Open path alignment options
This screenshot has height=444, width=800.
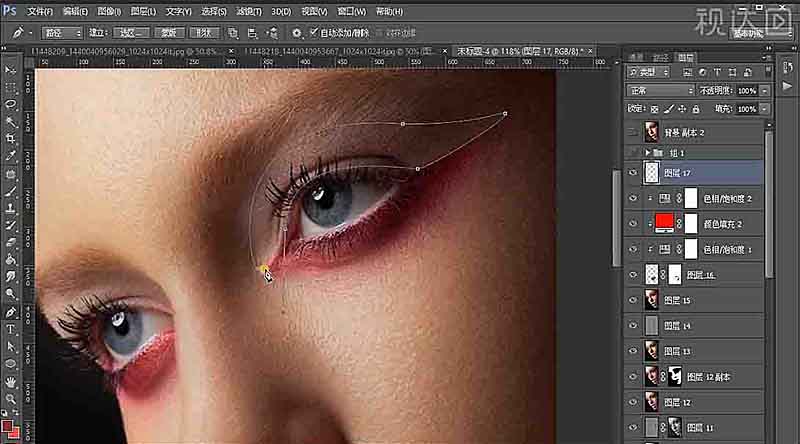click(x=252, y=33)
